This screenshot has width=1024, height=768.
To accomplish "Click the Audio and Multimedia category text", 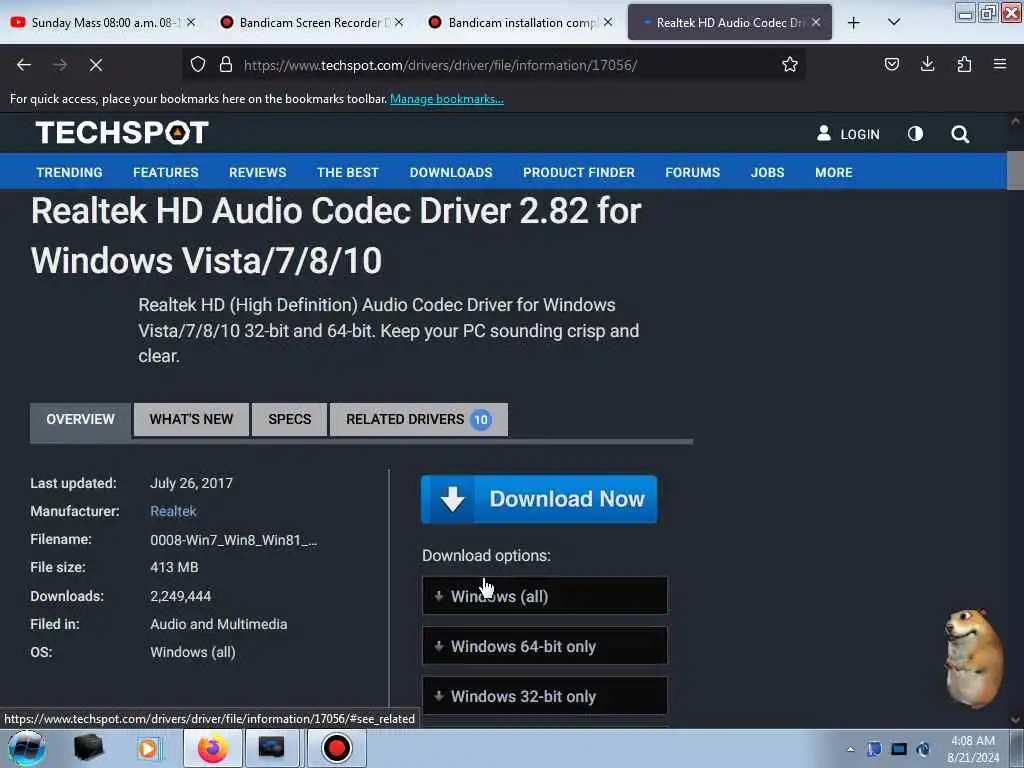I will [x=219, y=624].
